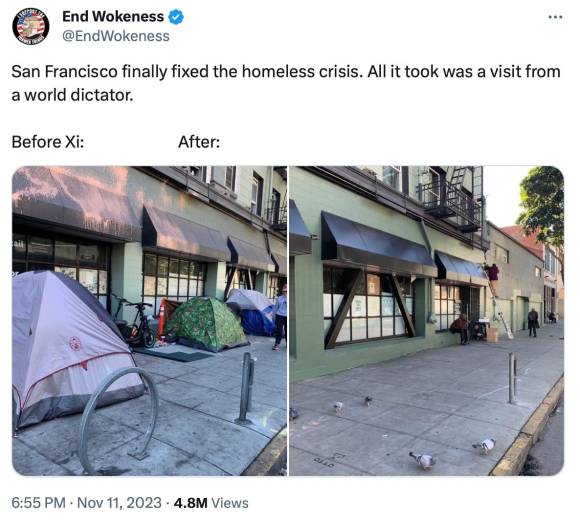Click the "Before Xi:" caption text
This screenshot has width=580, height=523.
click(x=48, y=142)
